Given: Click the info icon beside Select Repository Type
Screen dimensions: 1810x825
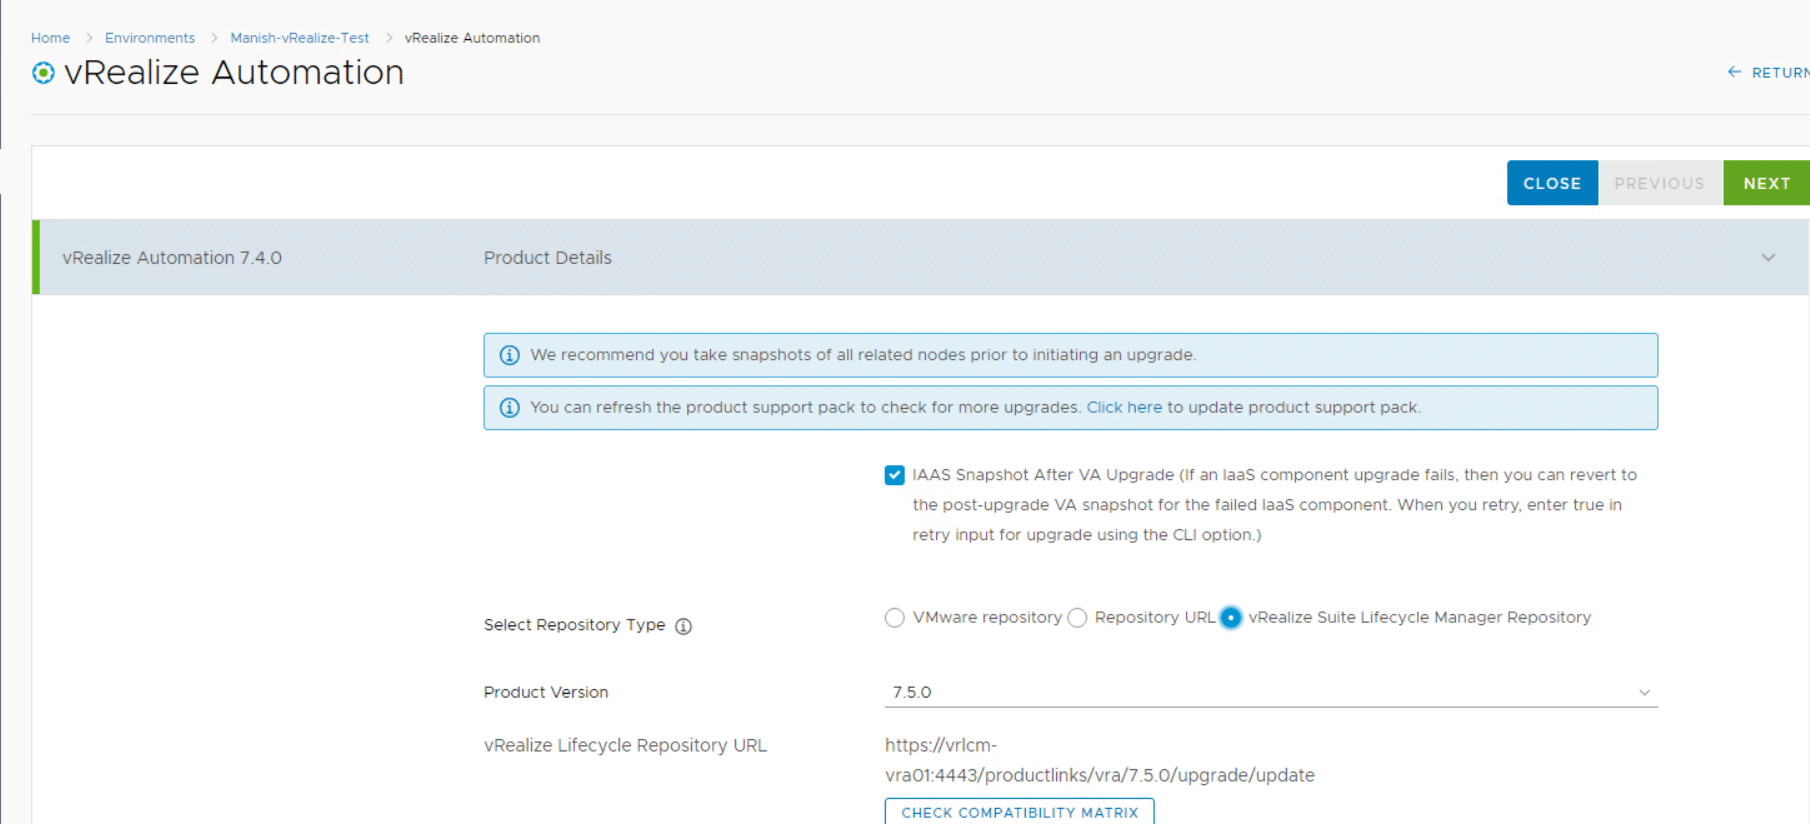Looking at the screenshot, I should pyautogui.click(x=683, y=626).
